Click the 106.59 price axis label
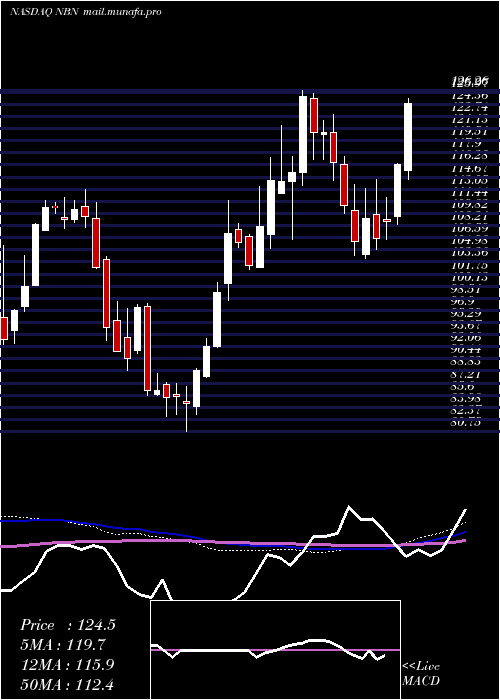Viewport: 500px width, 700px height. coord(470,228)
